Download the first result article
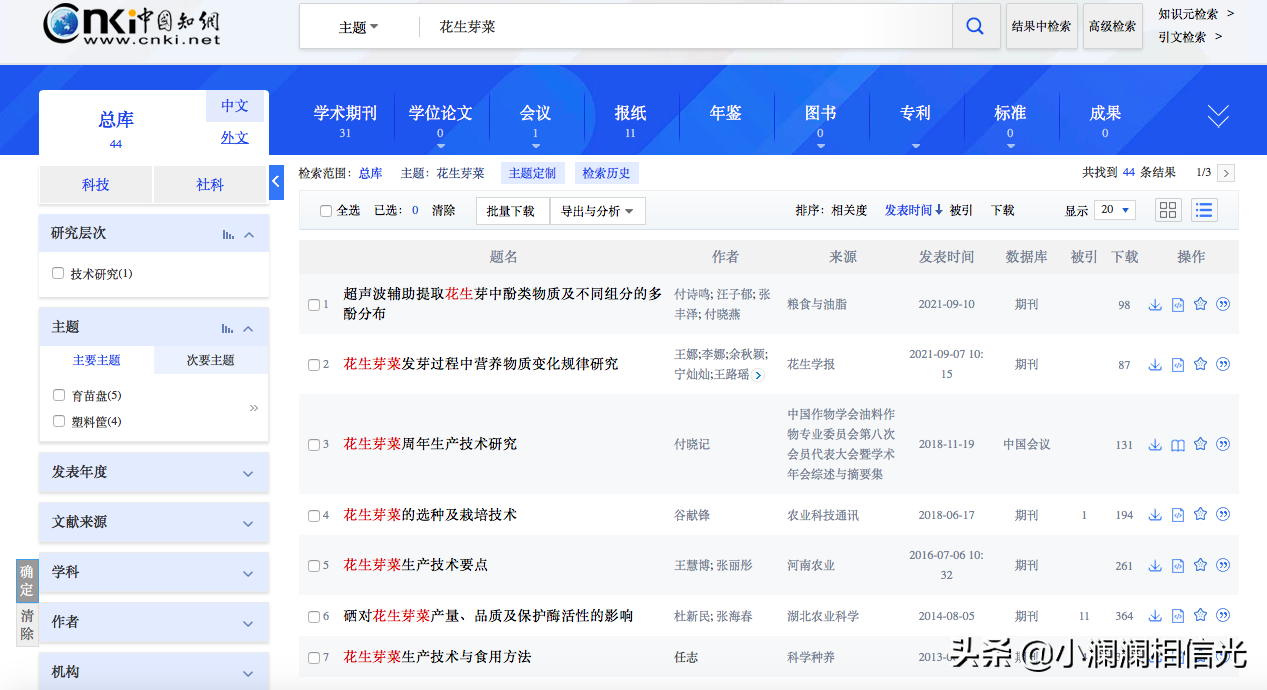Image resolution: width=1267 pixels, height=690 pixels. [x=1155, y=305]
